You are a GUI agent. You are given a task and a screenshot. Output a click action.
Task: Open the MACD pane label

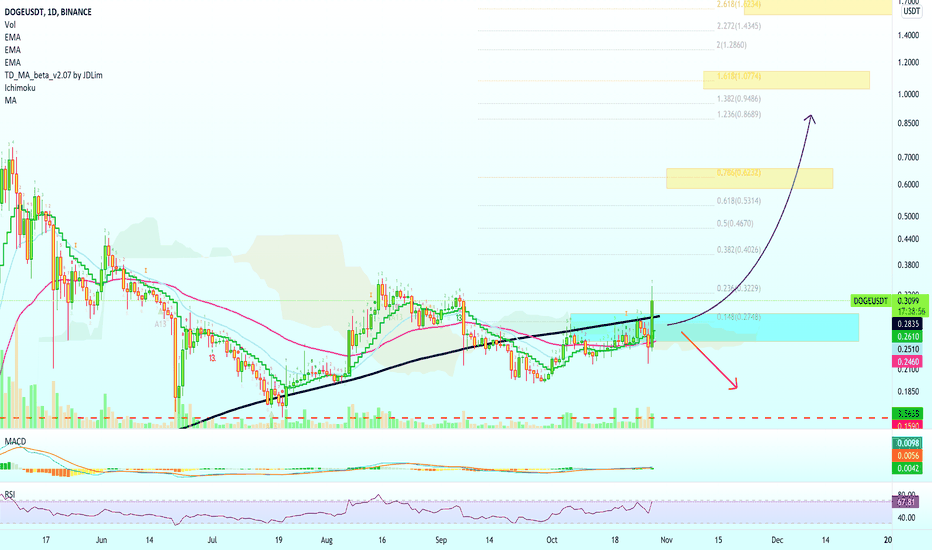coord(15,441)
